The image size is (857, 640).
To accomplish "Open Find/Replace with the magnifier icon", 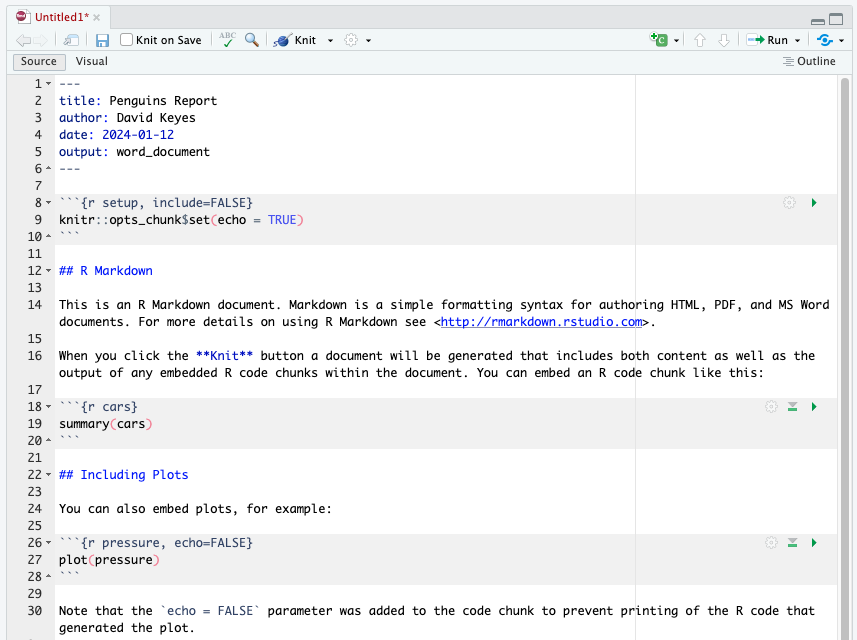I will pos(251,40).
